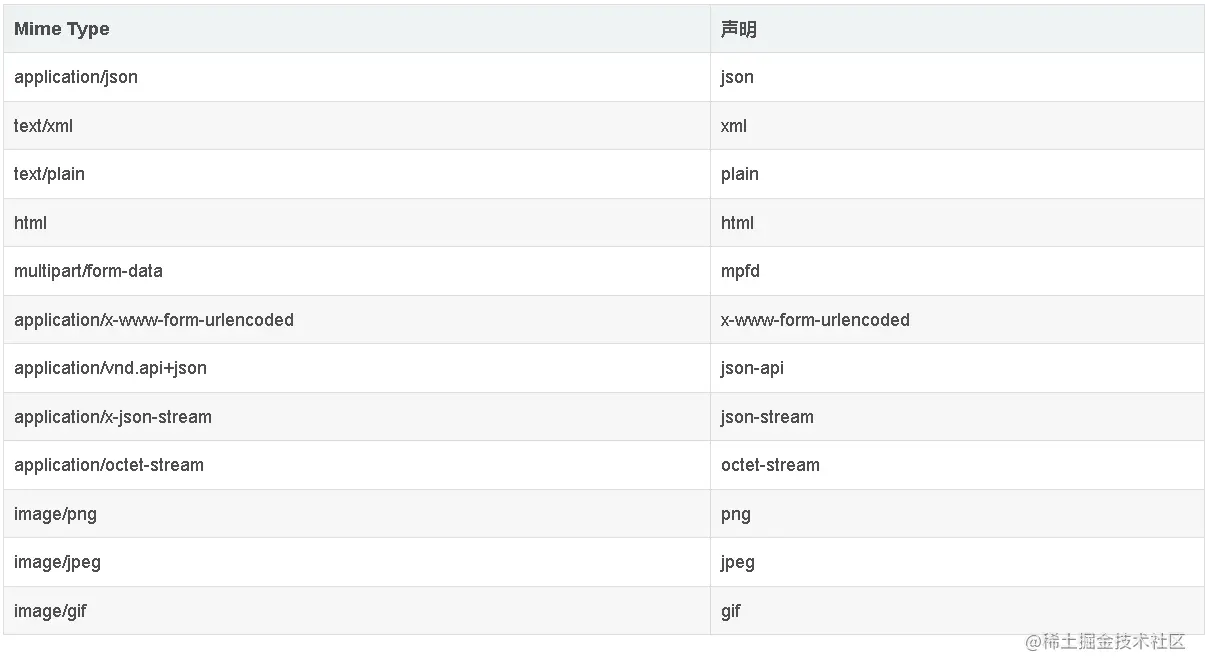Select the "application/octet-stream" cell
Image resolution: width=1205 pixels, height=671 pixels.
click(109, 465)
